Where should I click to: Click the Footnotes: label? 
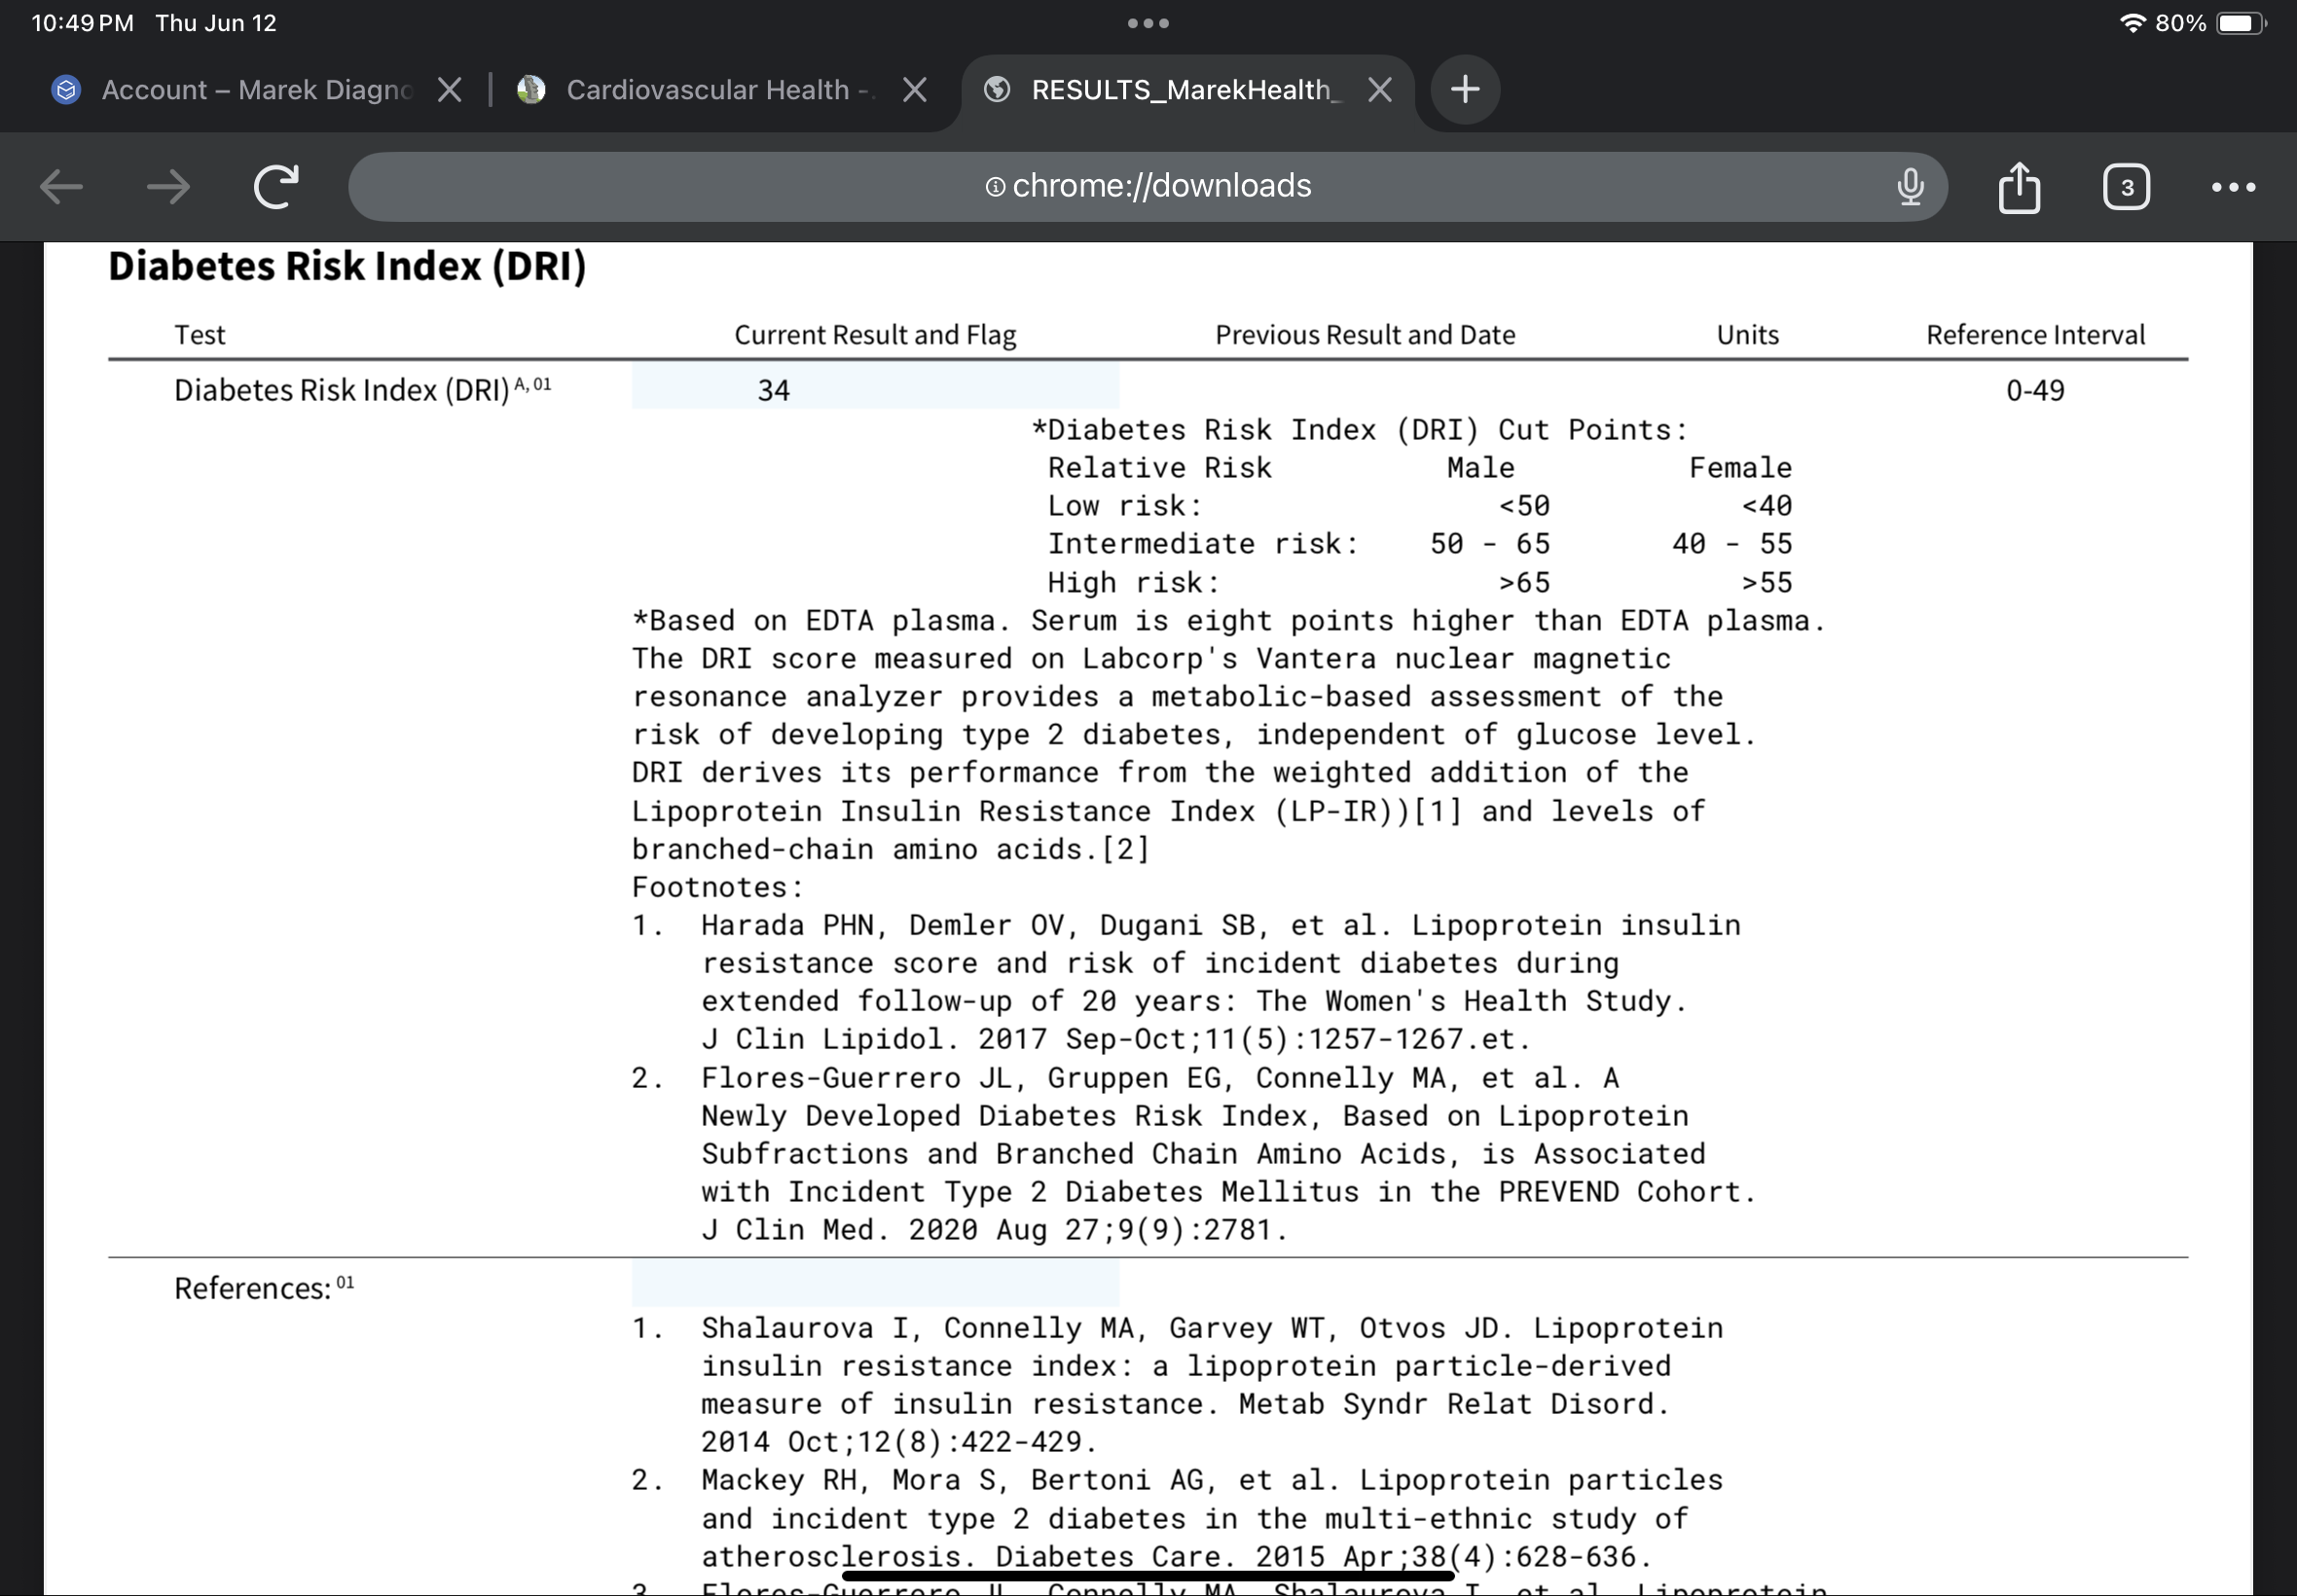[x=718, y=887]
